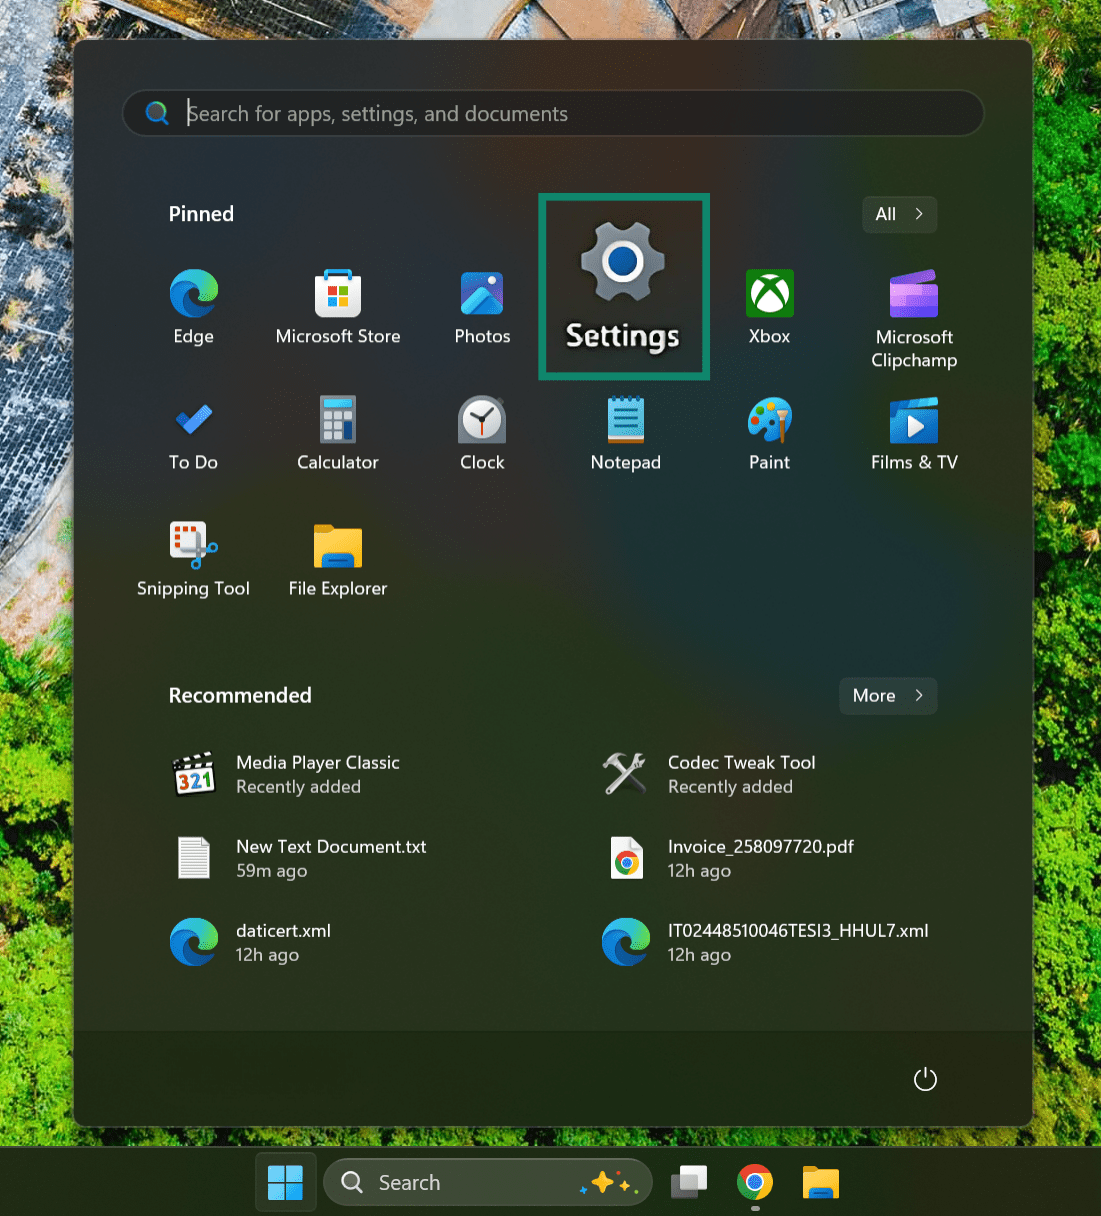1101x1216 pixels.
Task: Launch Films & TV
Action: 913,430
